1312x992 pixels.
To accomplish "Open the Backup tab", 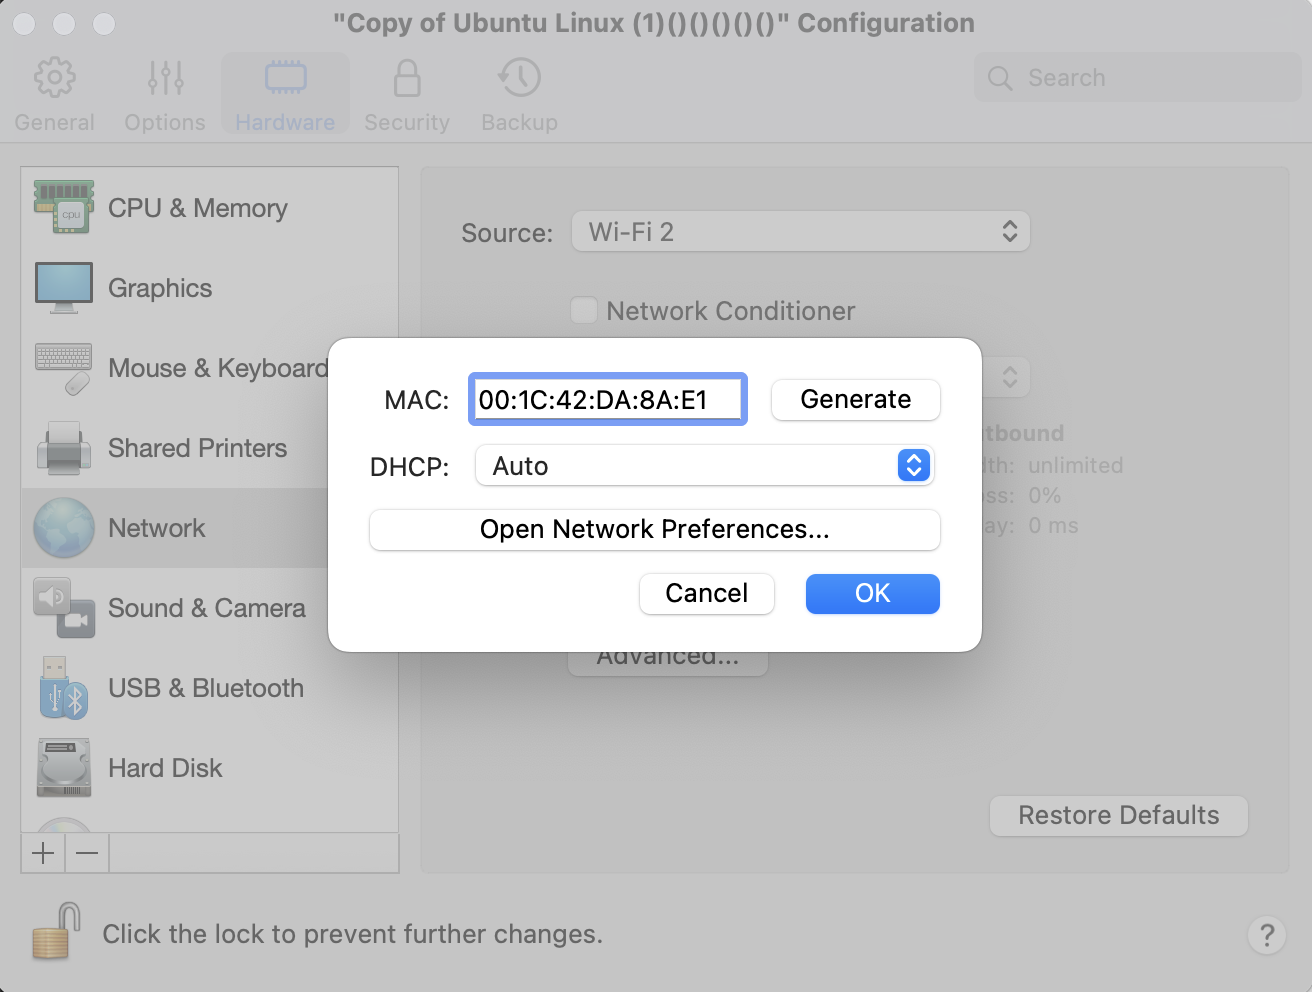I will coord(519,94).
